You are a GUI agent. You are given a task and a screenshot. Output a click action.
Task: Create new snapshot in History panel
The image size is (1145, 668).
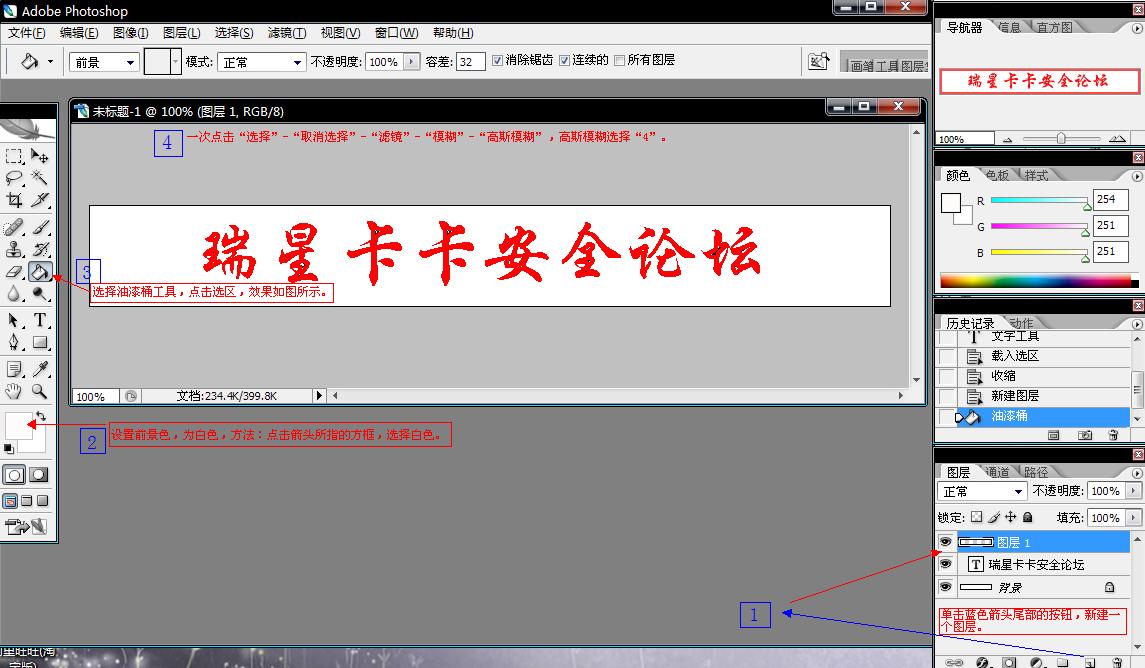point(1085,435)
